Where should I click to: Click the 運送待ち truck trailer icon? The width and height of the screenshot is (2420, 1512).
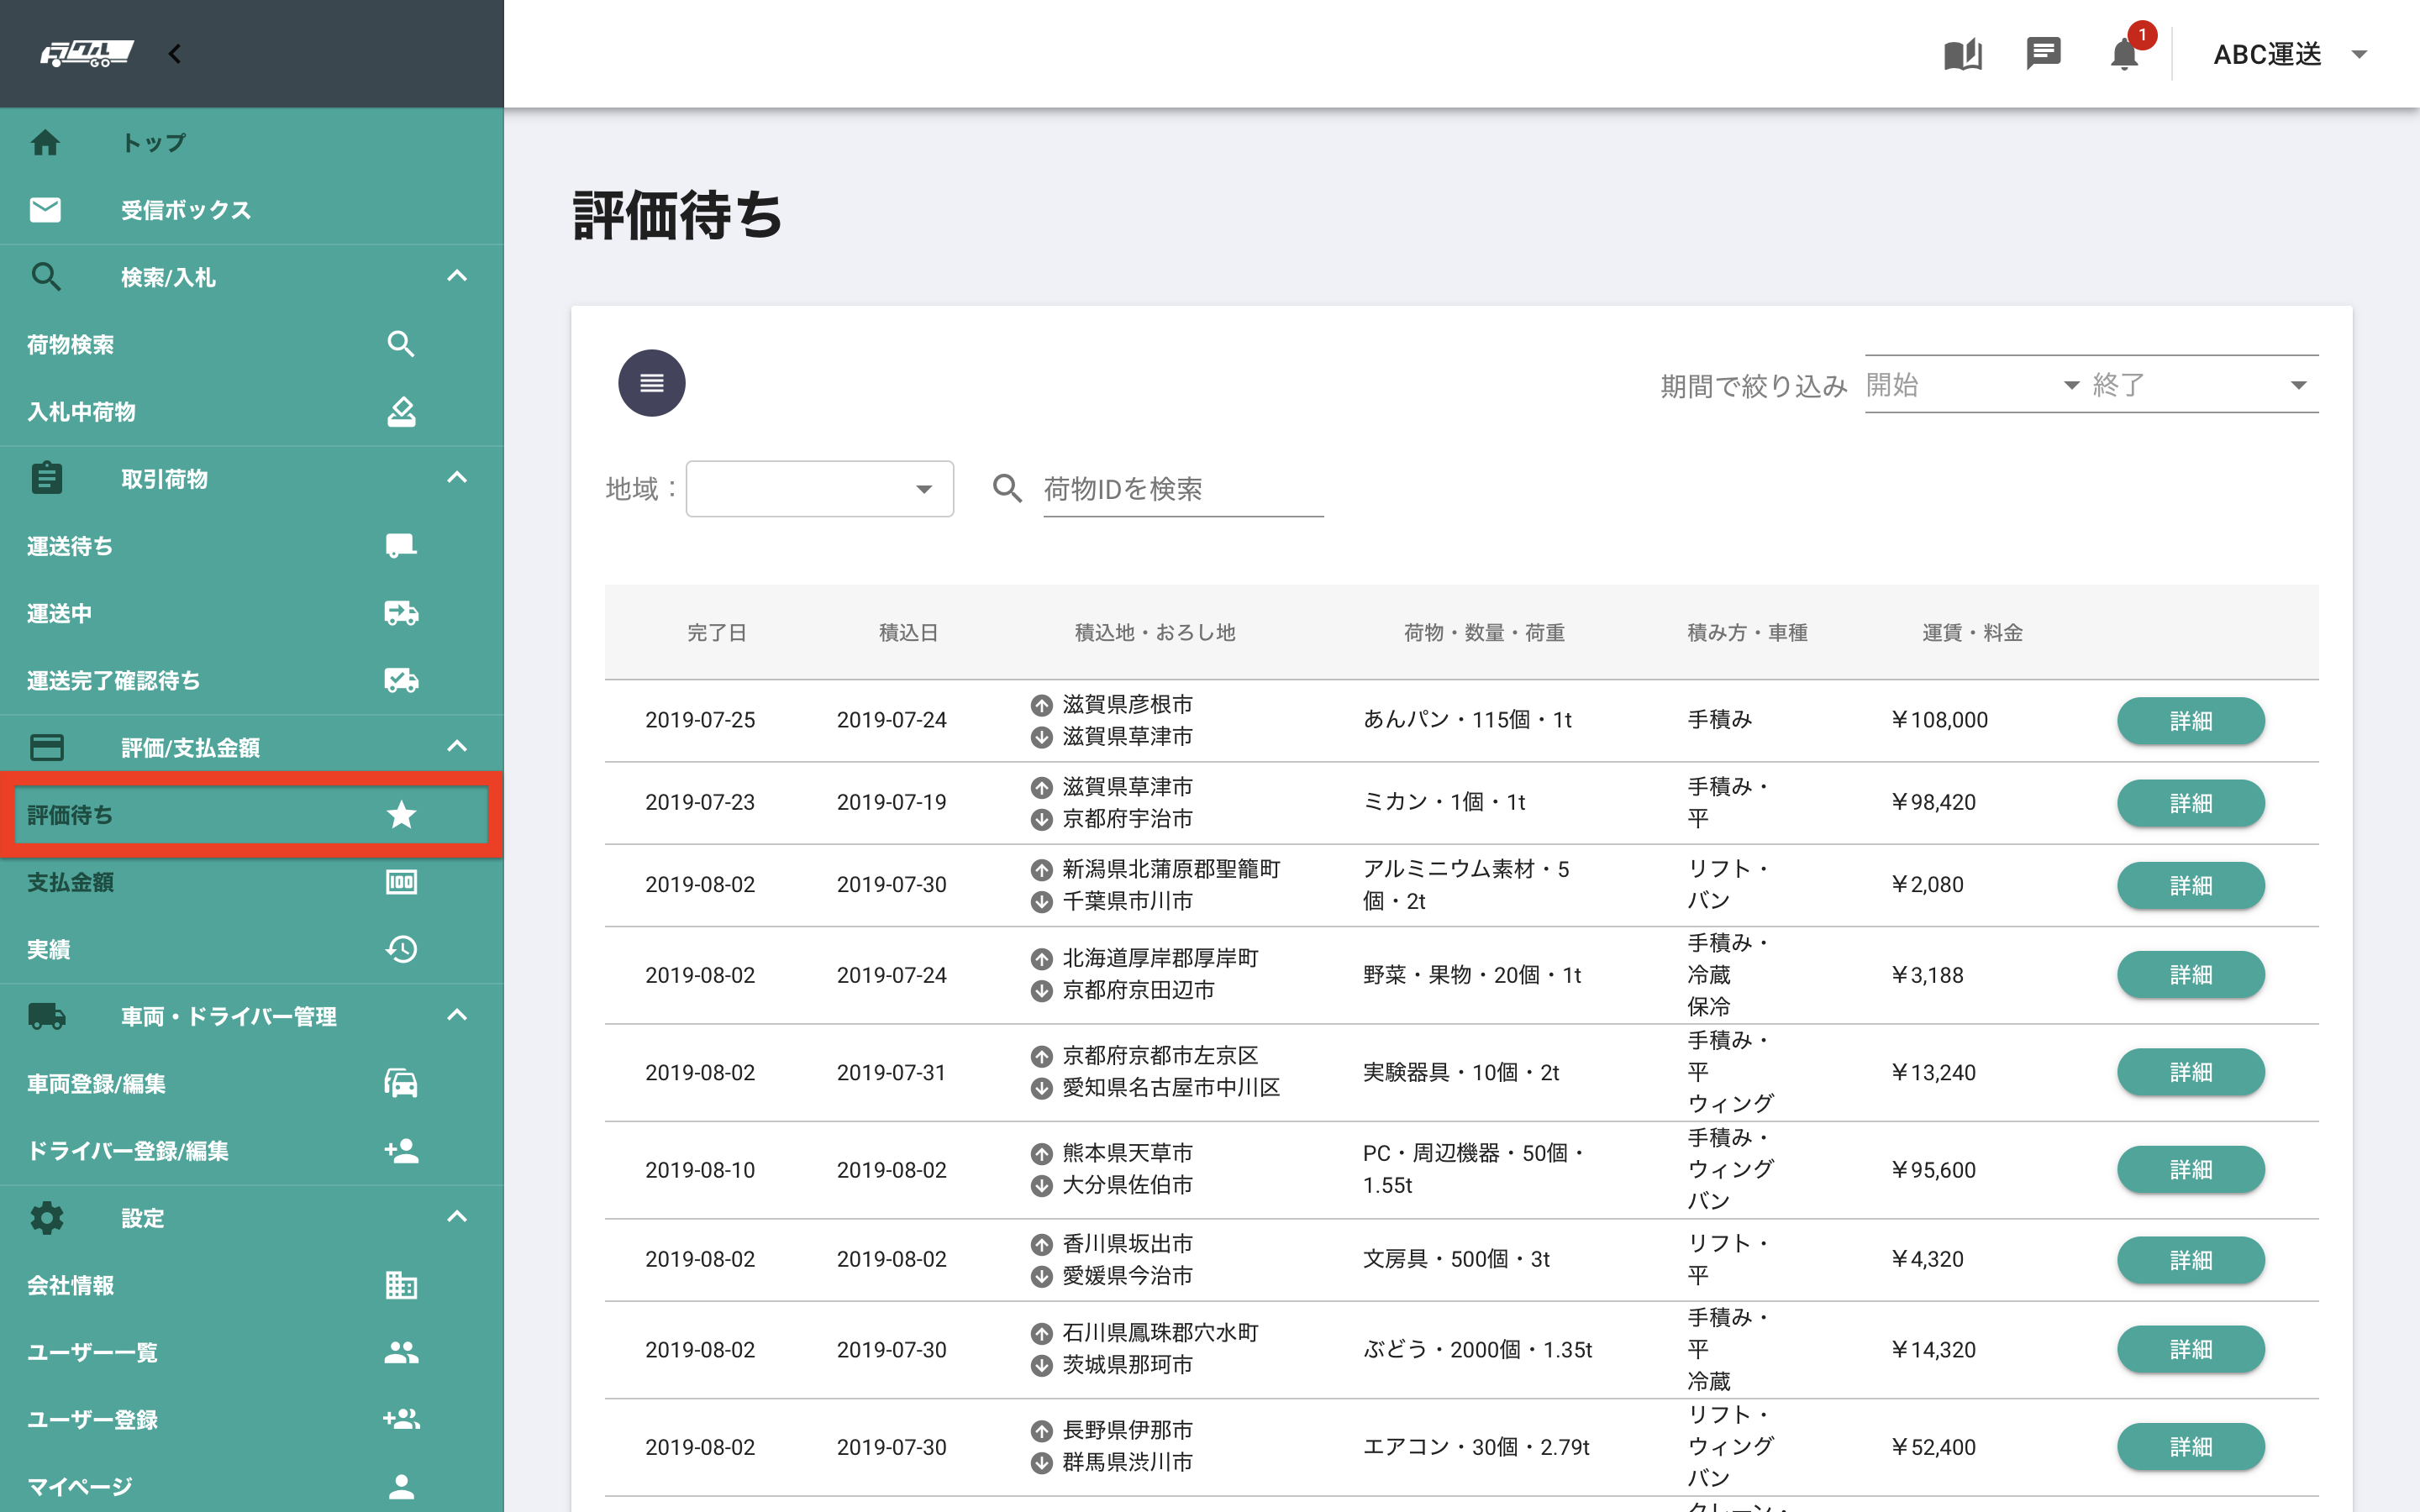(x=401, y=545)
